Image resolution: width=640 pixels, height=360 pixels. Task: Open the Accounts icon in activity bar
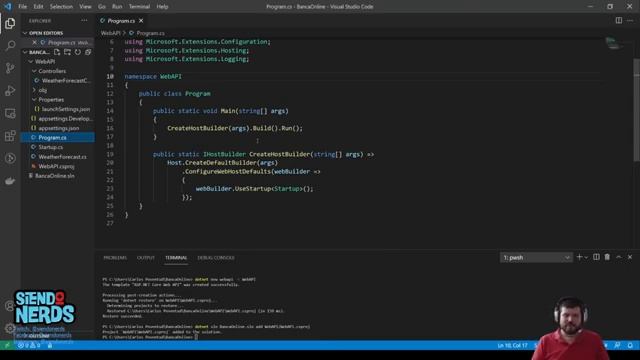(x=9, y=305)
